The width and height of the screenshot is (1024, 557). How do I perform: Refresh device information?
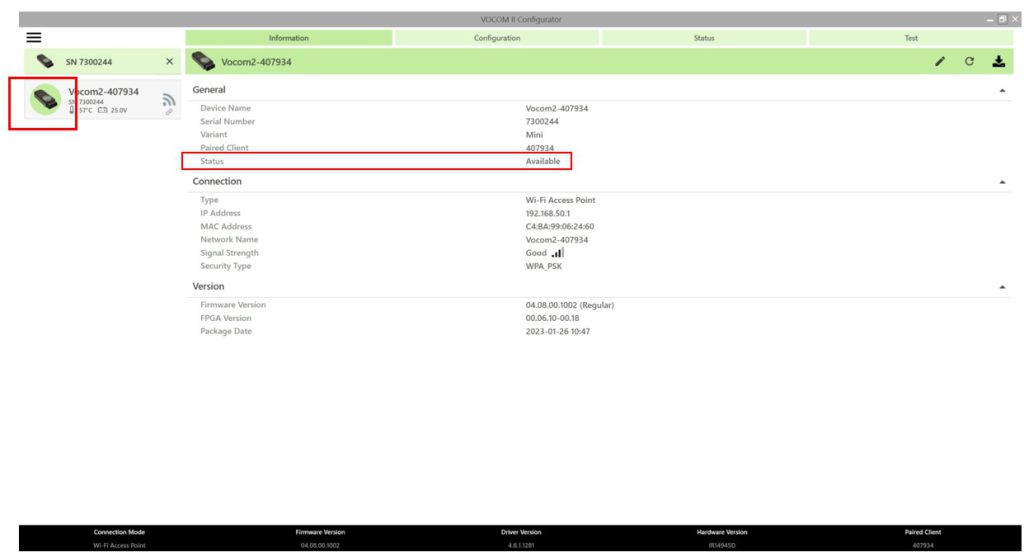coord(969,61)
